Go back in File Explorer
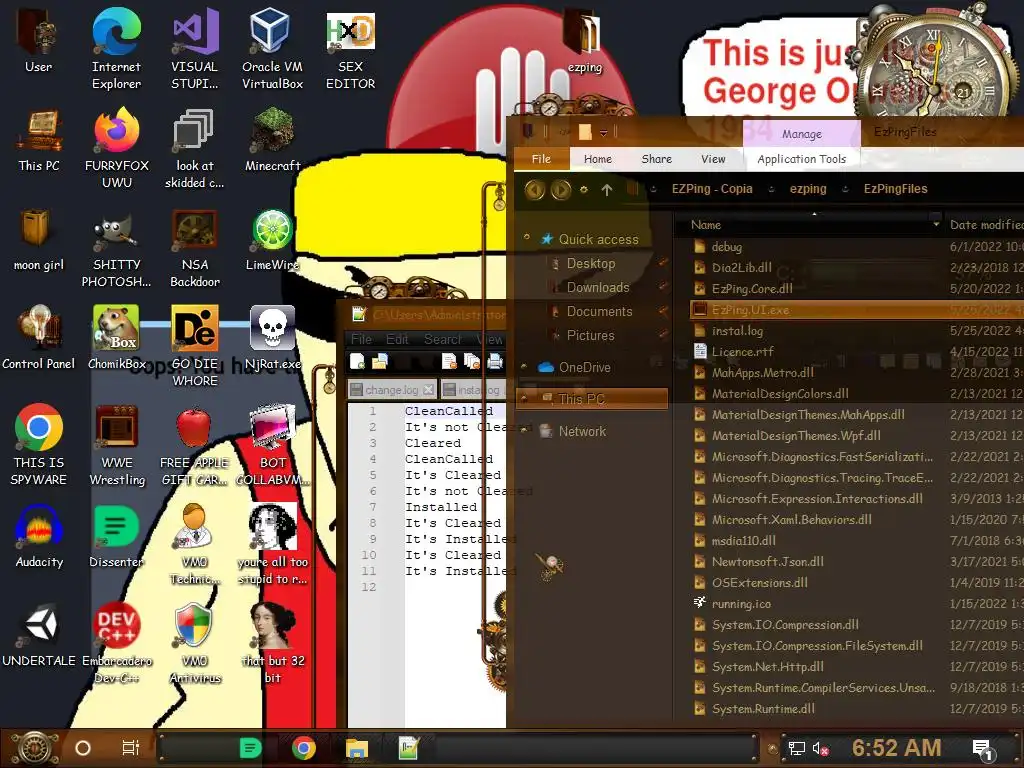This screenshot has height=768, width=1024. (534, 189)
